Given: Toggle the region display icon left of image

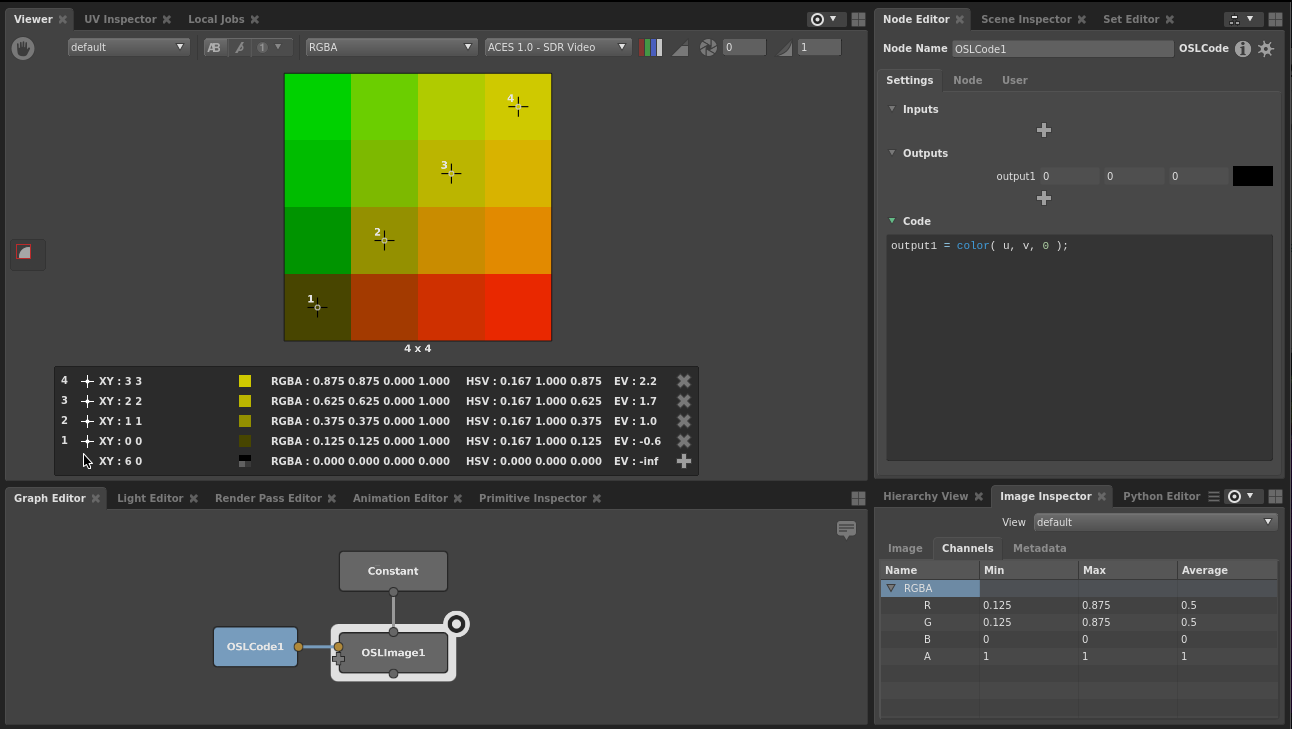Looking at the screenshot, I should 25,253.
